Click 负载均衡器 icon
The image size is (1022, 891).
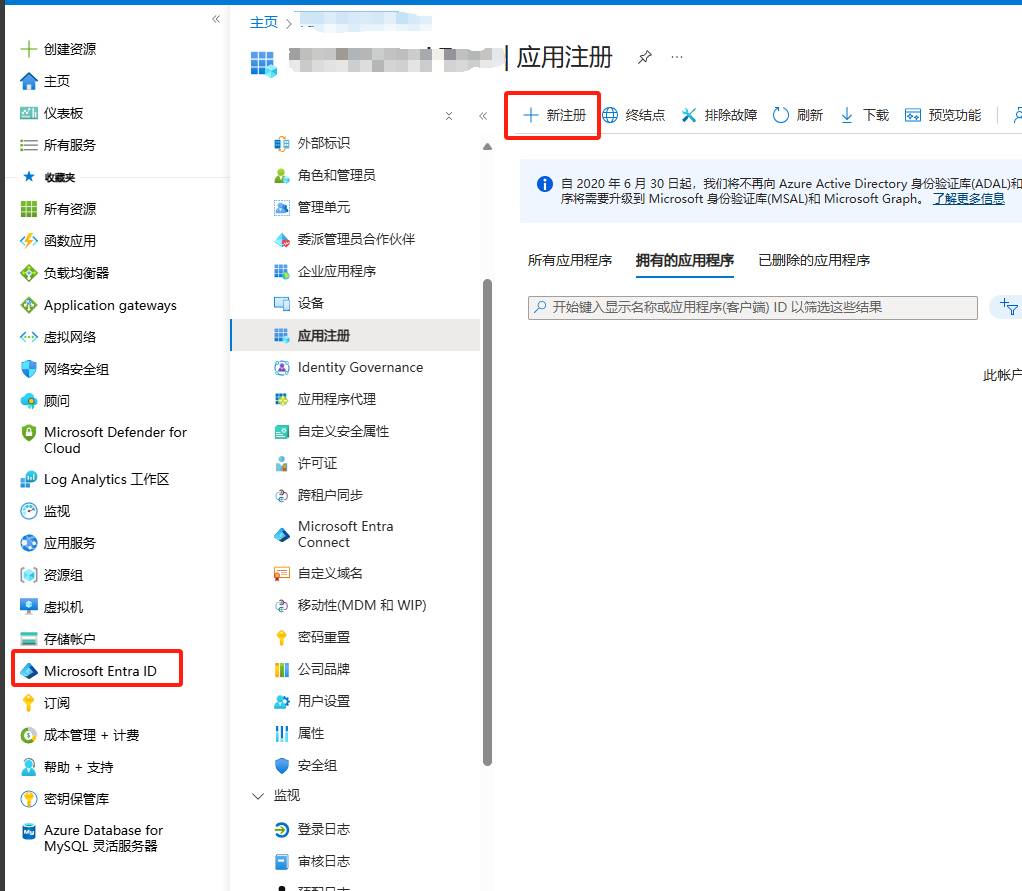pos(29,272)
